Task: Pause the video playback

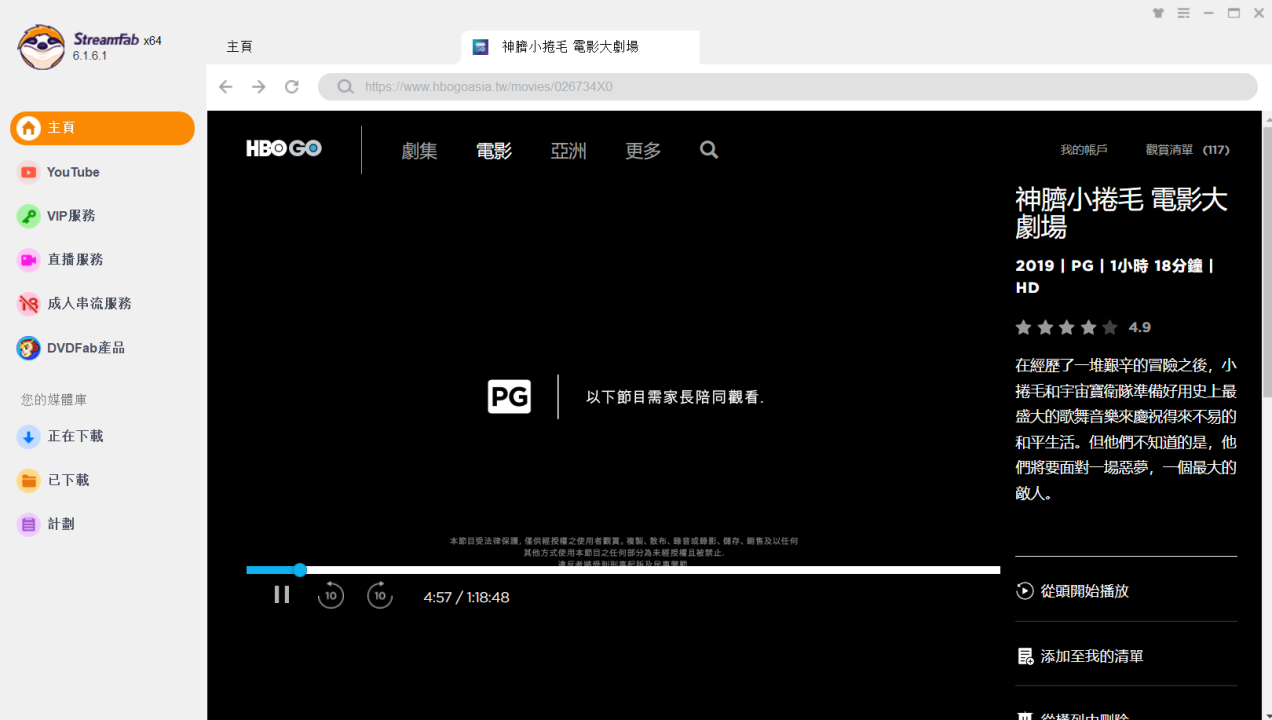Action: click(x=282, y=595)
